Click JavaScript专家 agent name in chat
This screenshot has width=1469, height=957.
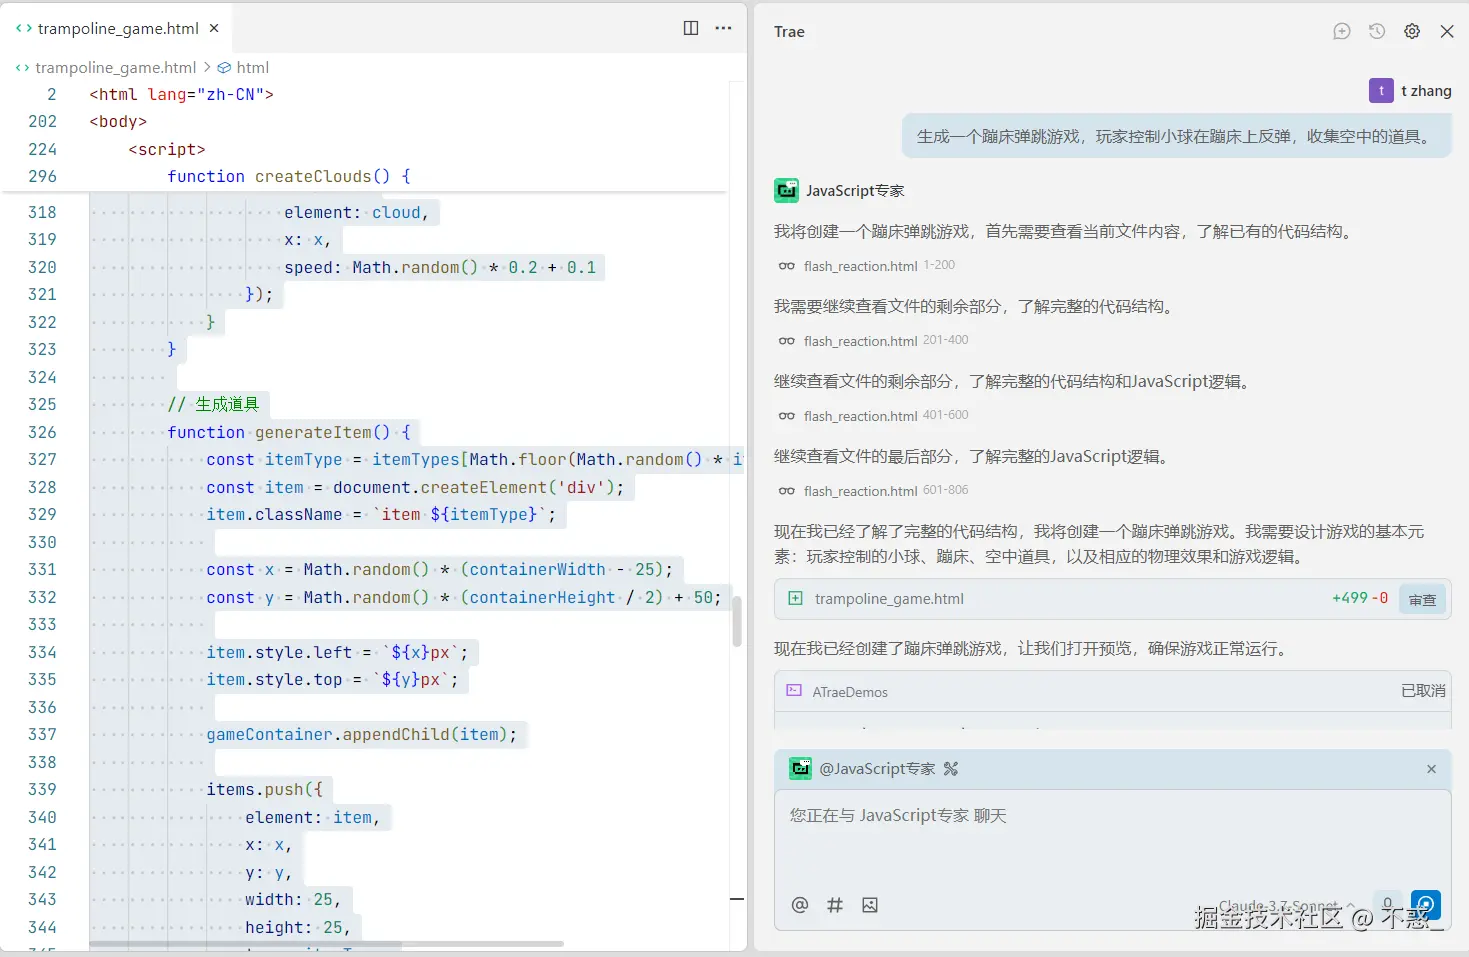click(x=855, y=190)
